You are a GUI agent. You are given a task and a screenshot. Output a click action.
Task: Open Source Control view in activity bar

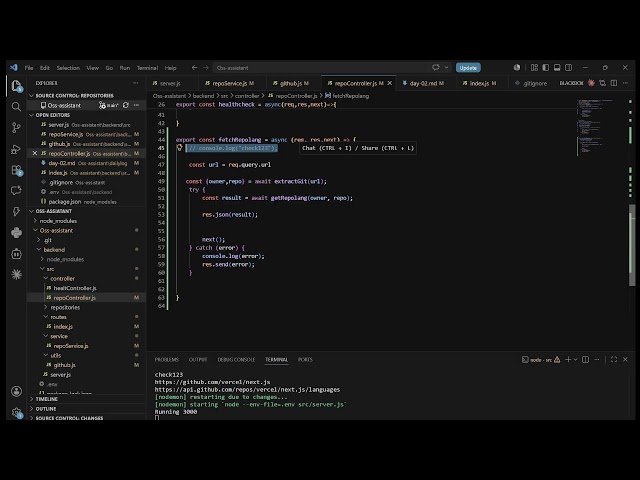pos(16,128)
